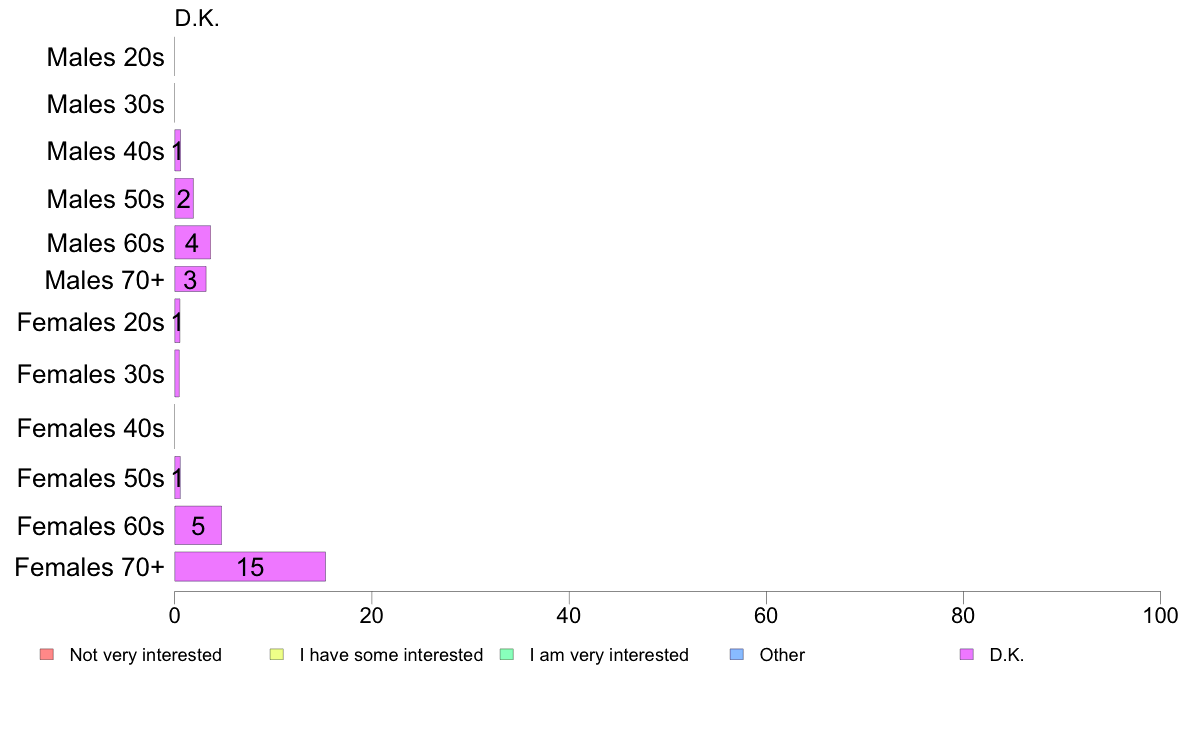This screenshot has height=736, width=1188.
Task: Click the Not very interested legend text
Action: click(x=145, y=655)
